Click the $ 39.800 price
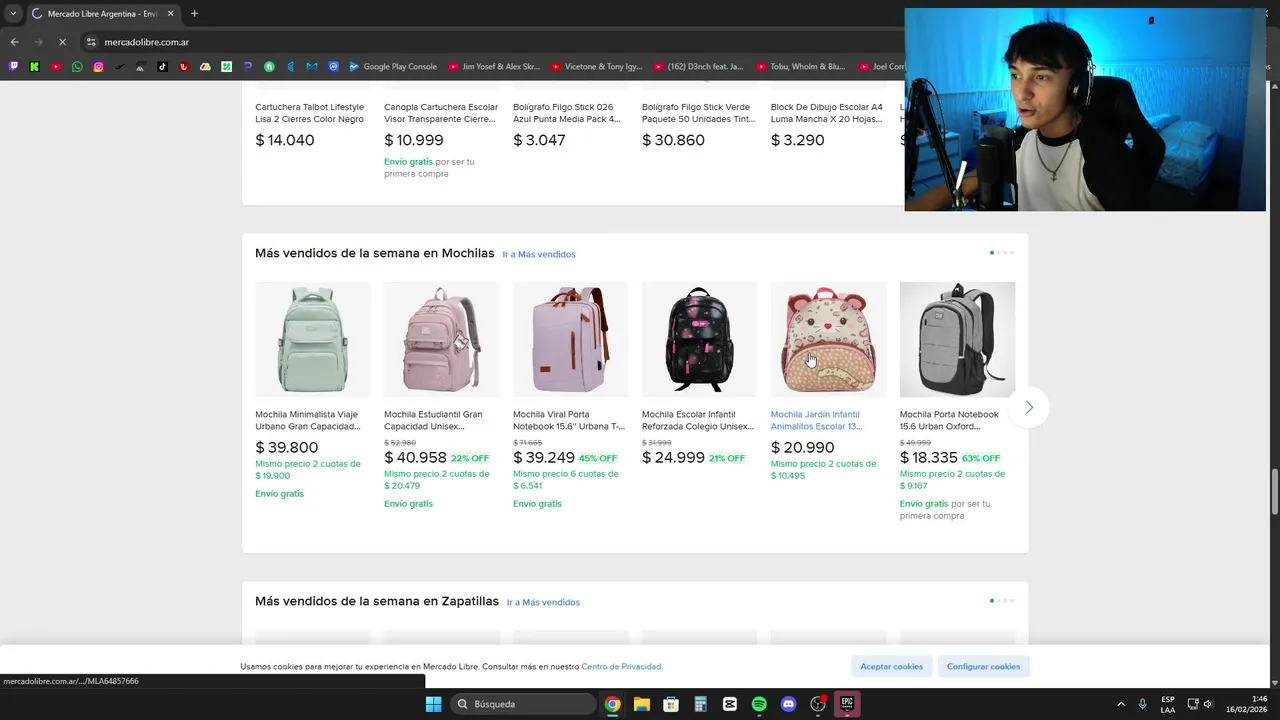 (287, 448)
